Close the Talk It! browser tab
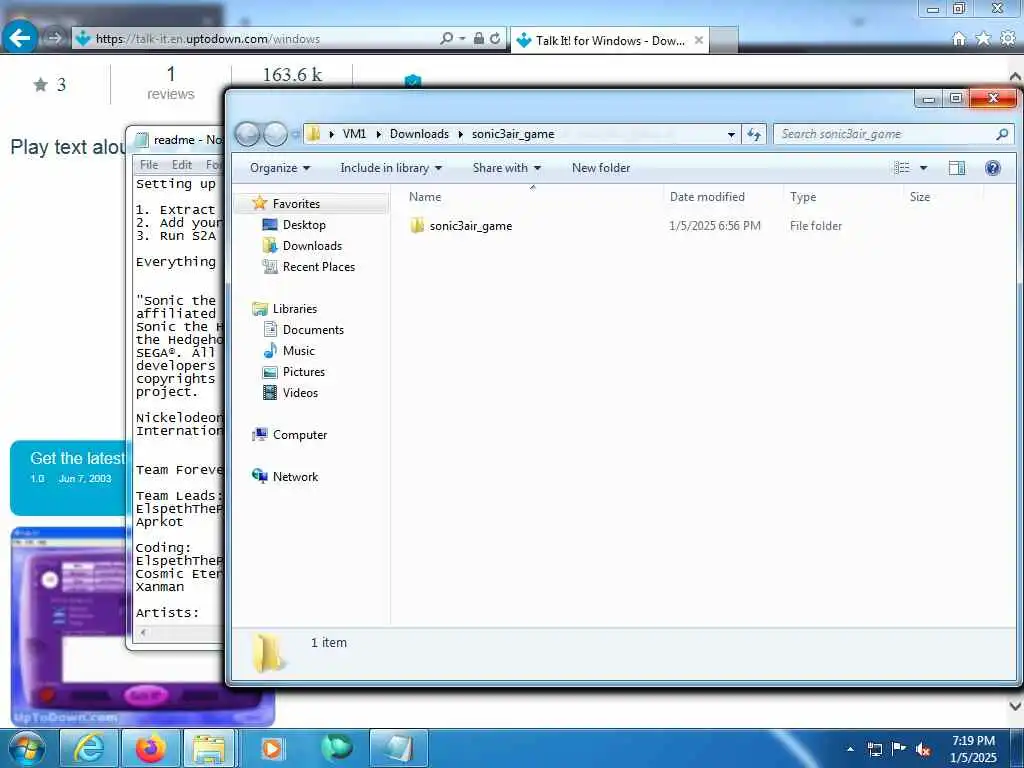The height and width of the screenshot is (768, 1024). (x=698, y=40)
